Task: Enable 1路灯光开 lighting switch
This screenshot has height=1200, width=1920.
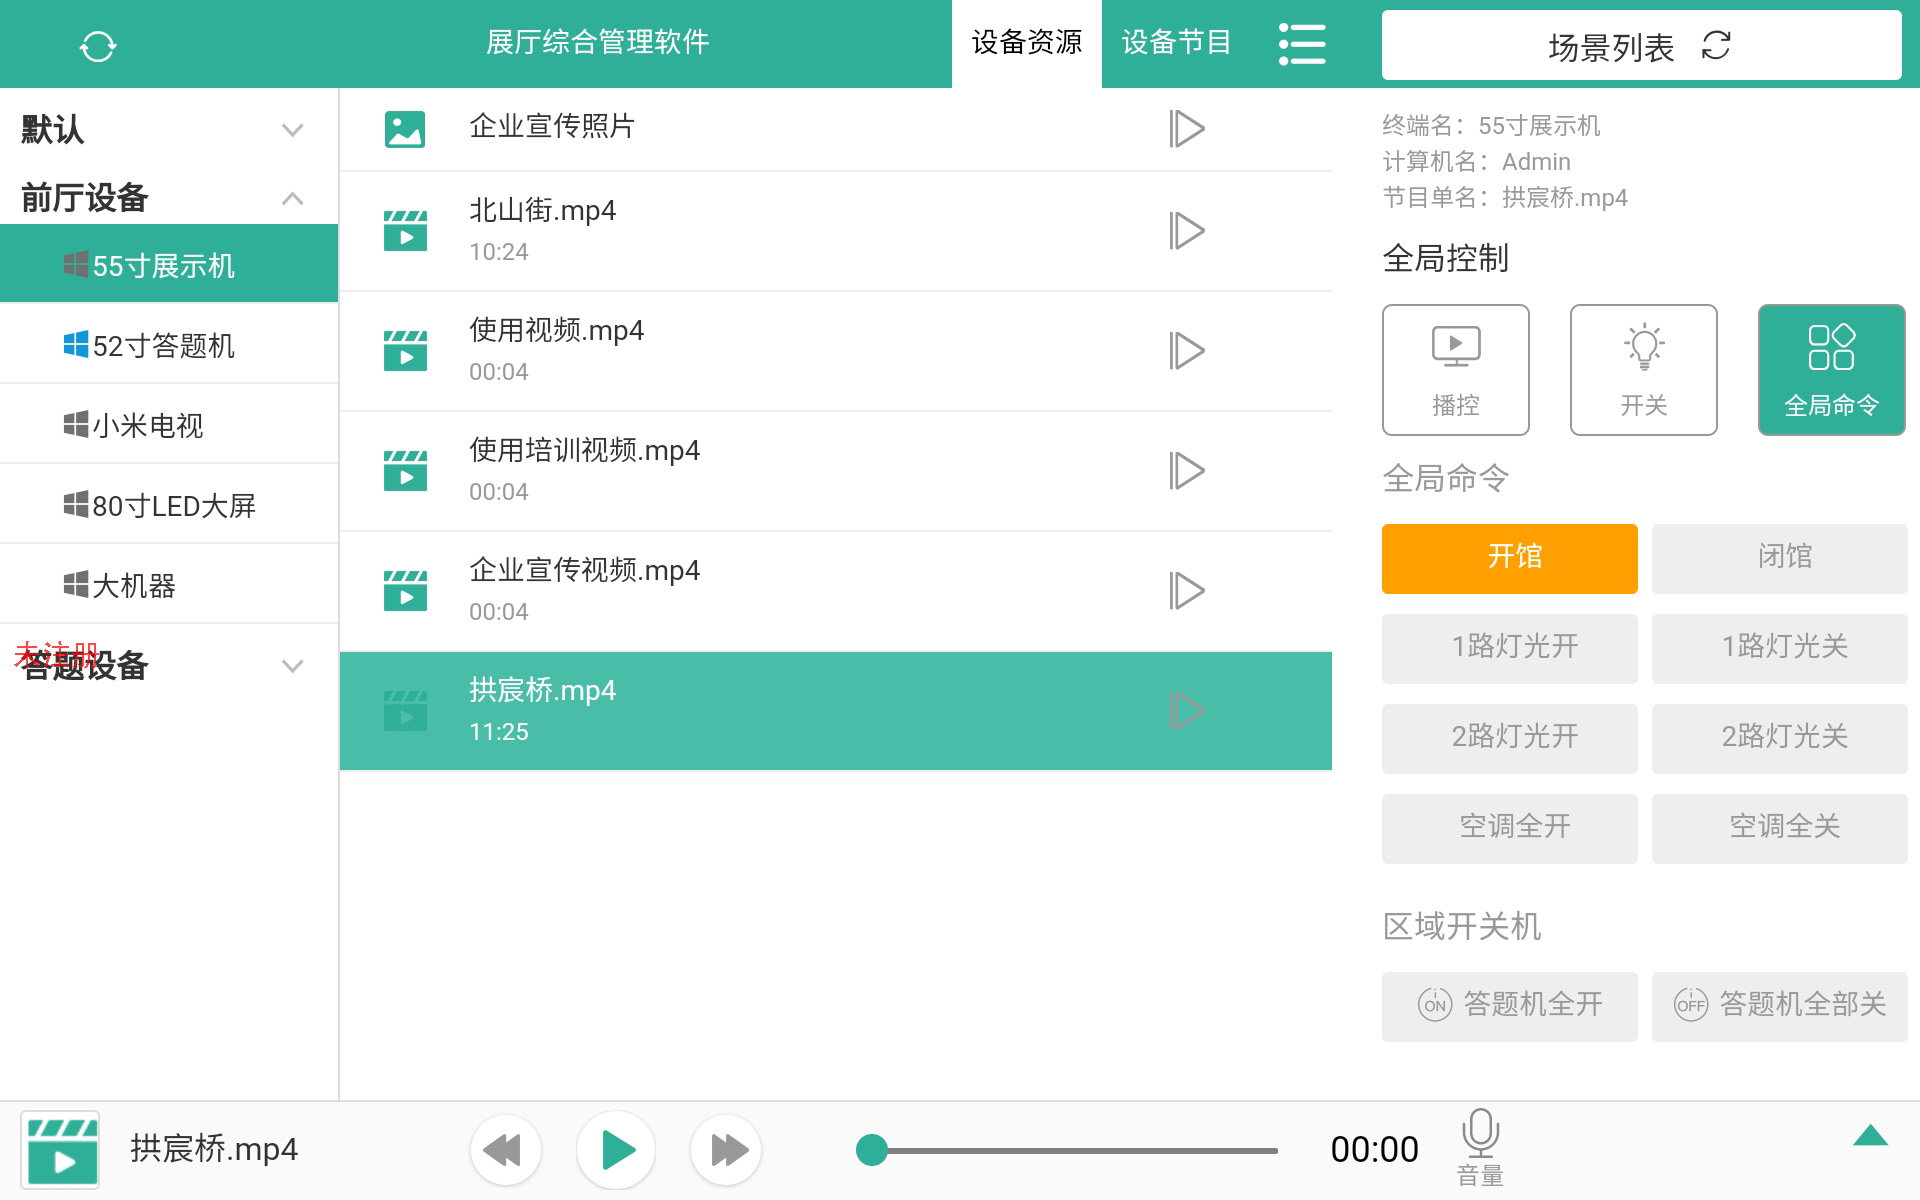Action: (1509, 648)
